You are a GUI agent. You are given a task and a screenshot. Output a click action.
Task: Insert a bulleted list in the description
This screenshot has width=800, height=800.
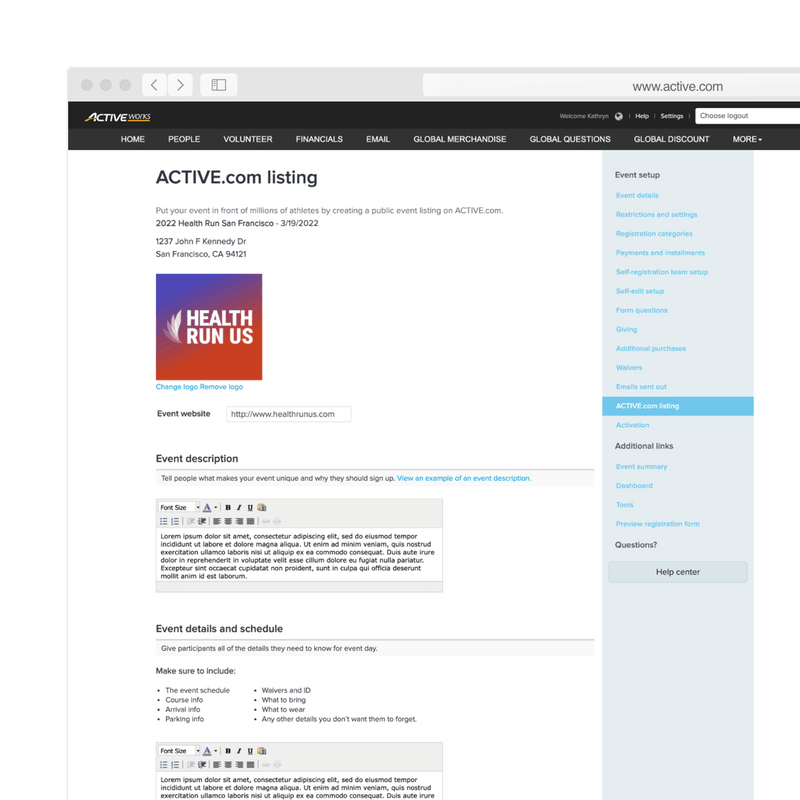163,521
